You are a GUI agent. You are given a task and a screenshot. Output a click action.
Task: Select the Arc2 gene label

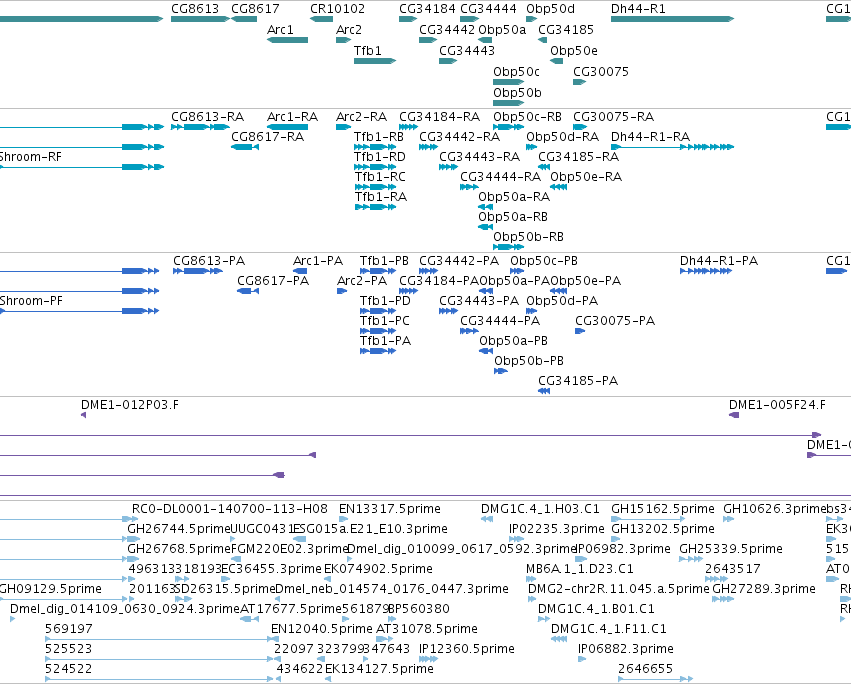(x=349, y=30)
